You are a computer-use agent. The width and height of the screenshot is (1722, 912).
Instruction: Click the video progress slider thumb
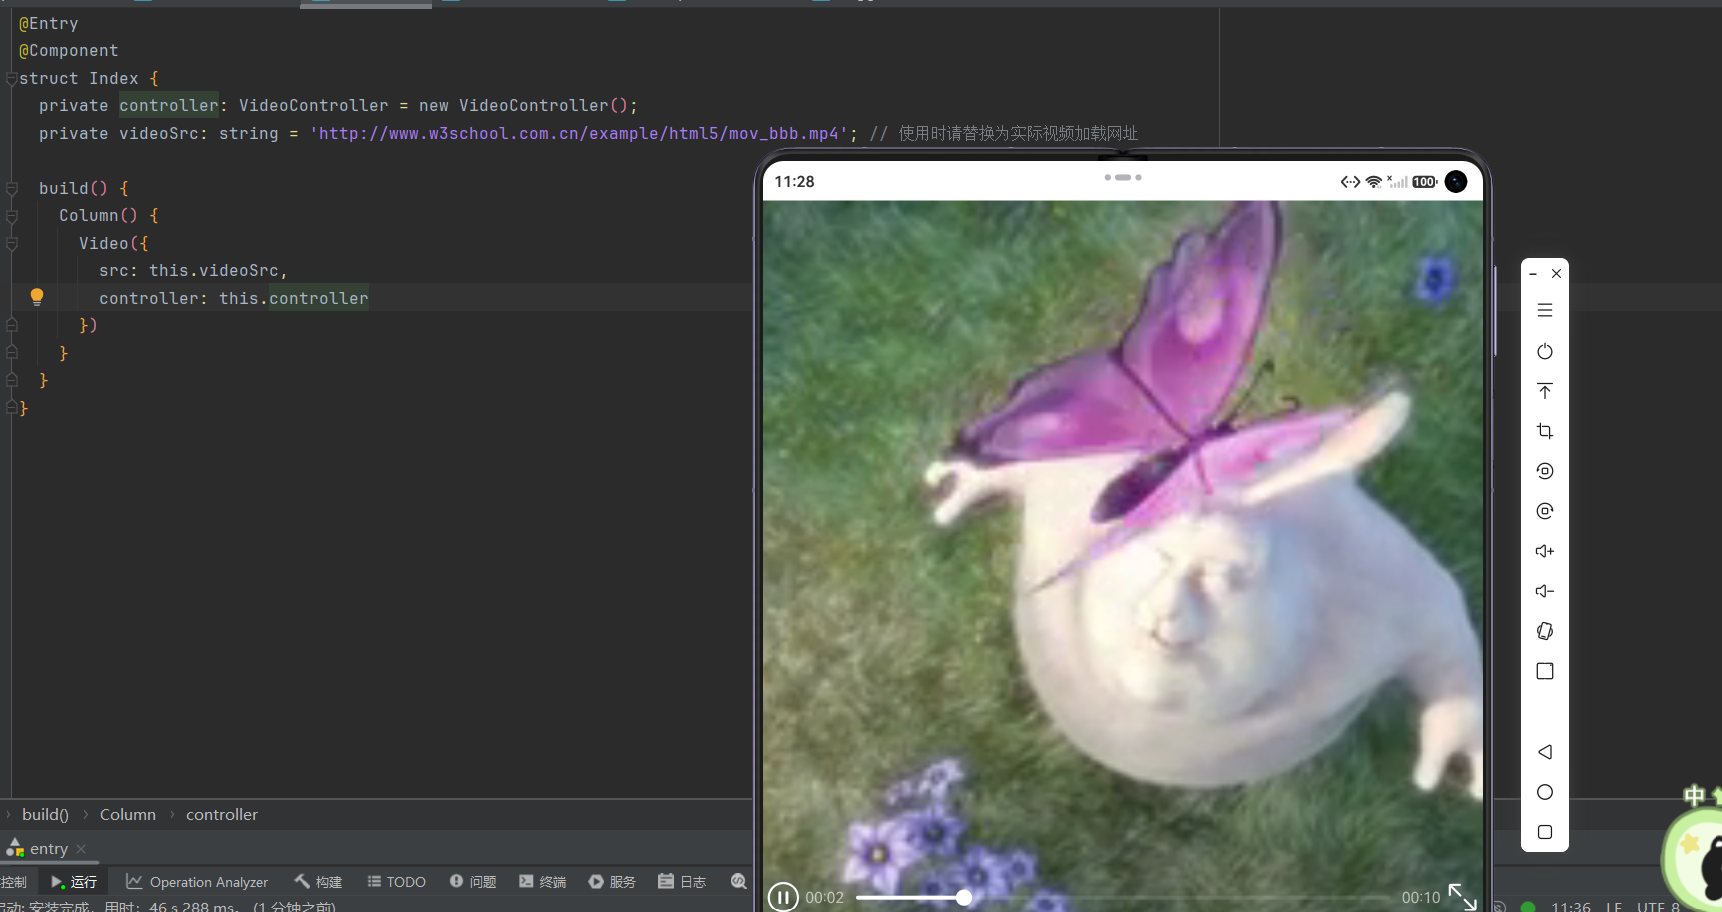tap(964, 897)
